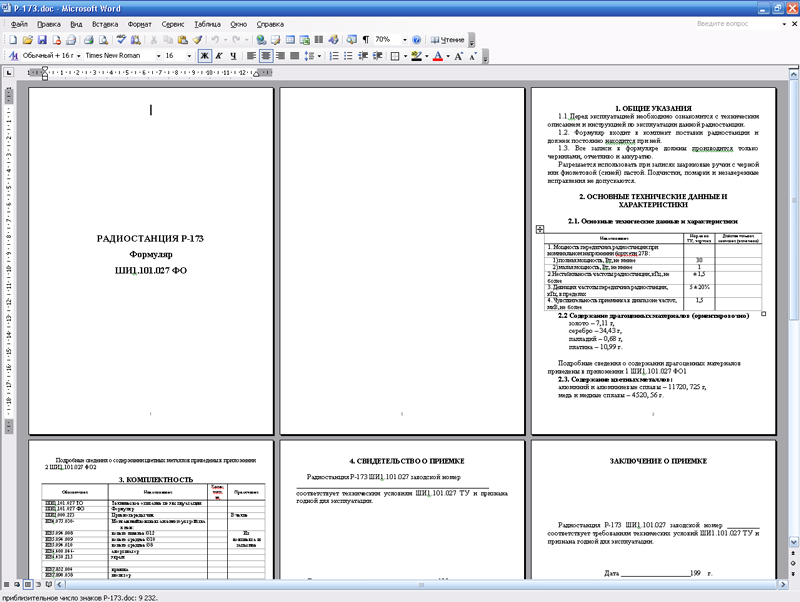The width and height of the screenshot is (800, 602).
Task: Toggle italic formatting with the К button
Action: pos(219,57)
